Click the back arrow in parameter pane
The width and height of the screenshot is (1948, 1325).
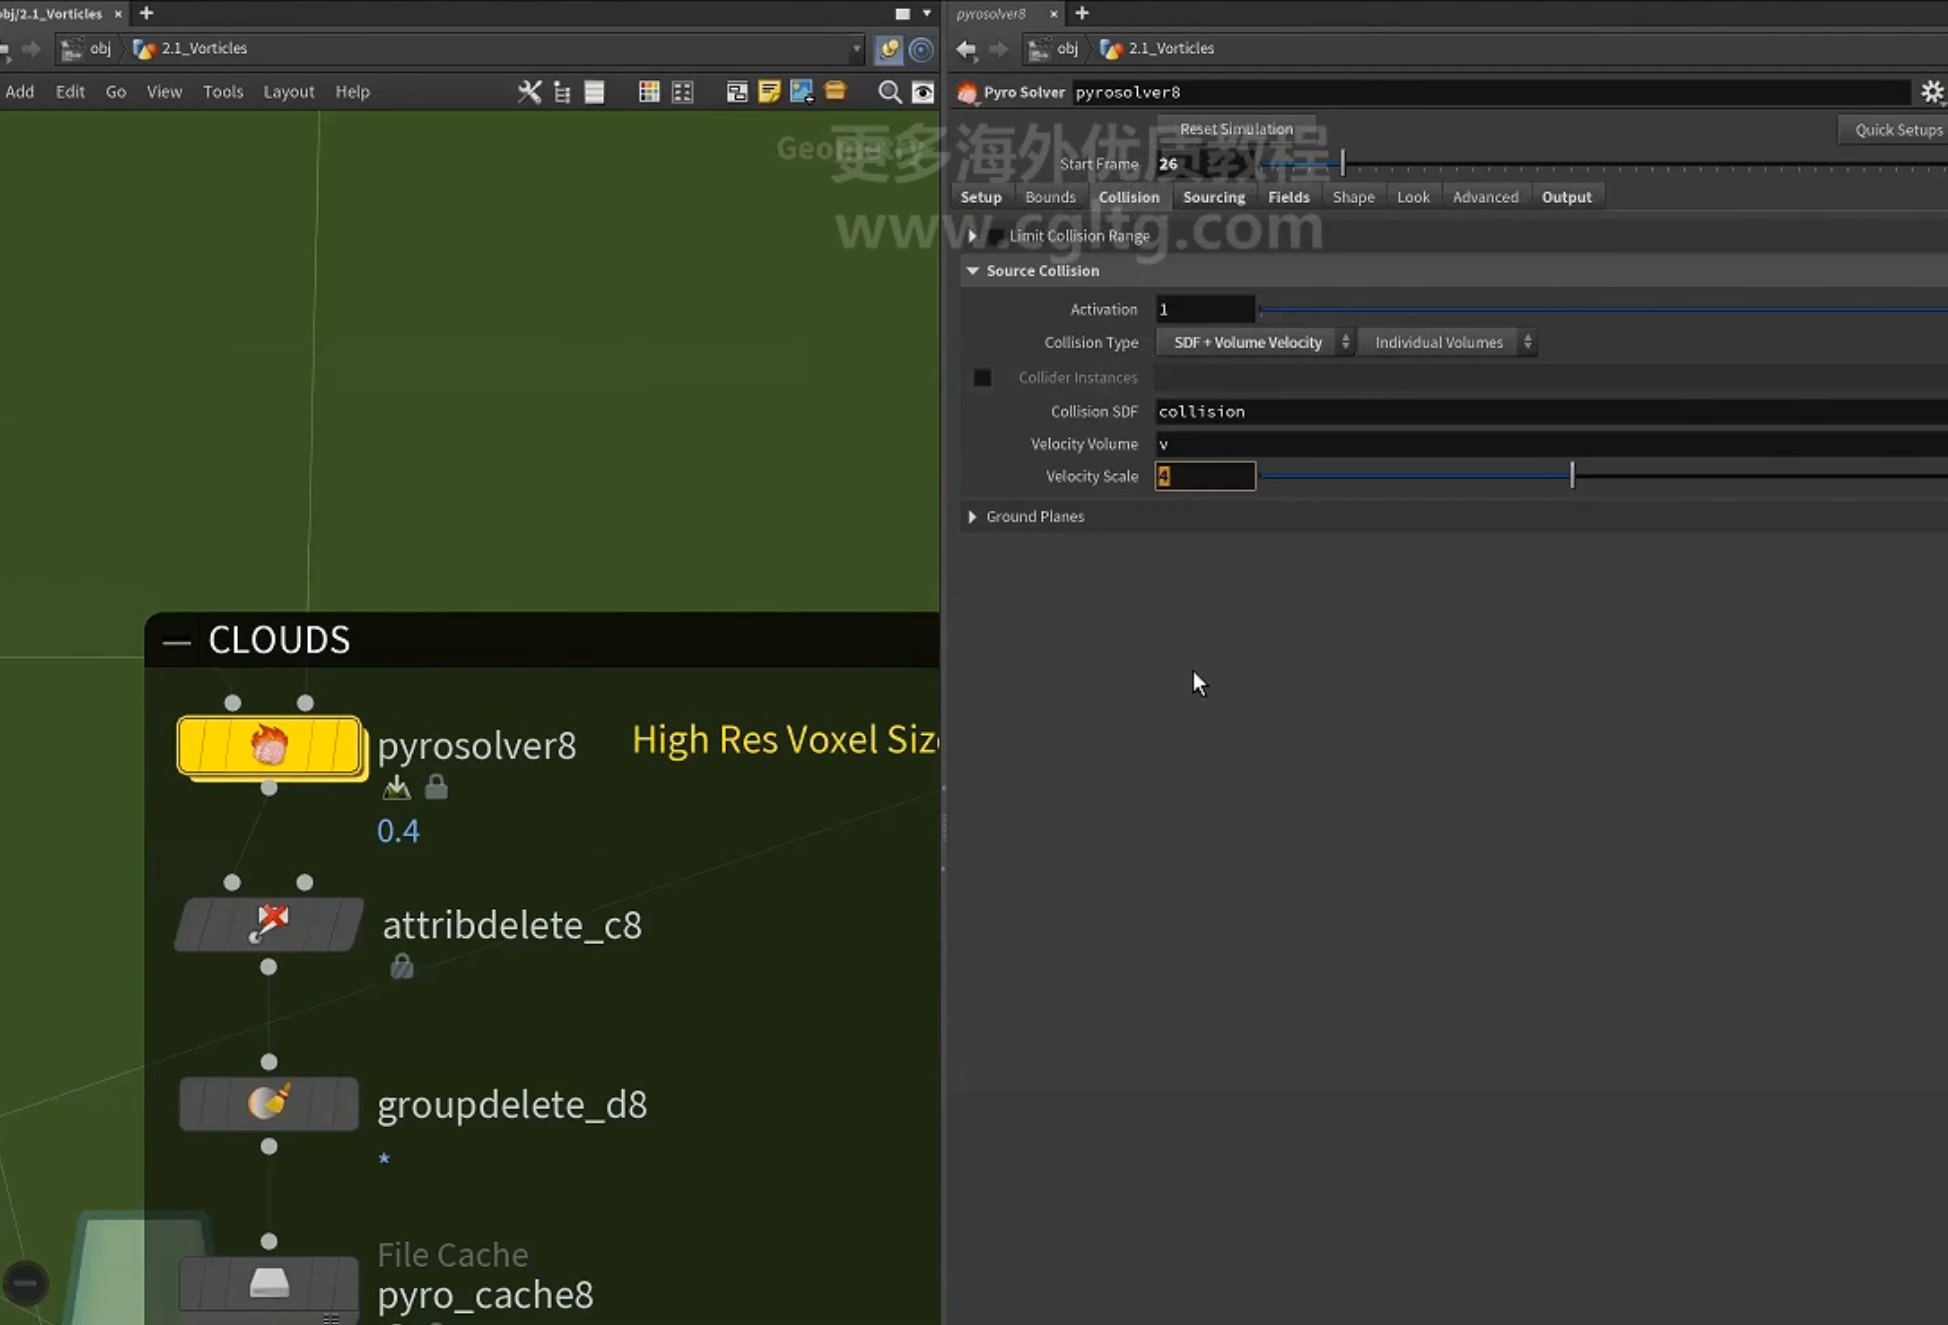click(x=966, y=48)
